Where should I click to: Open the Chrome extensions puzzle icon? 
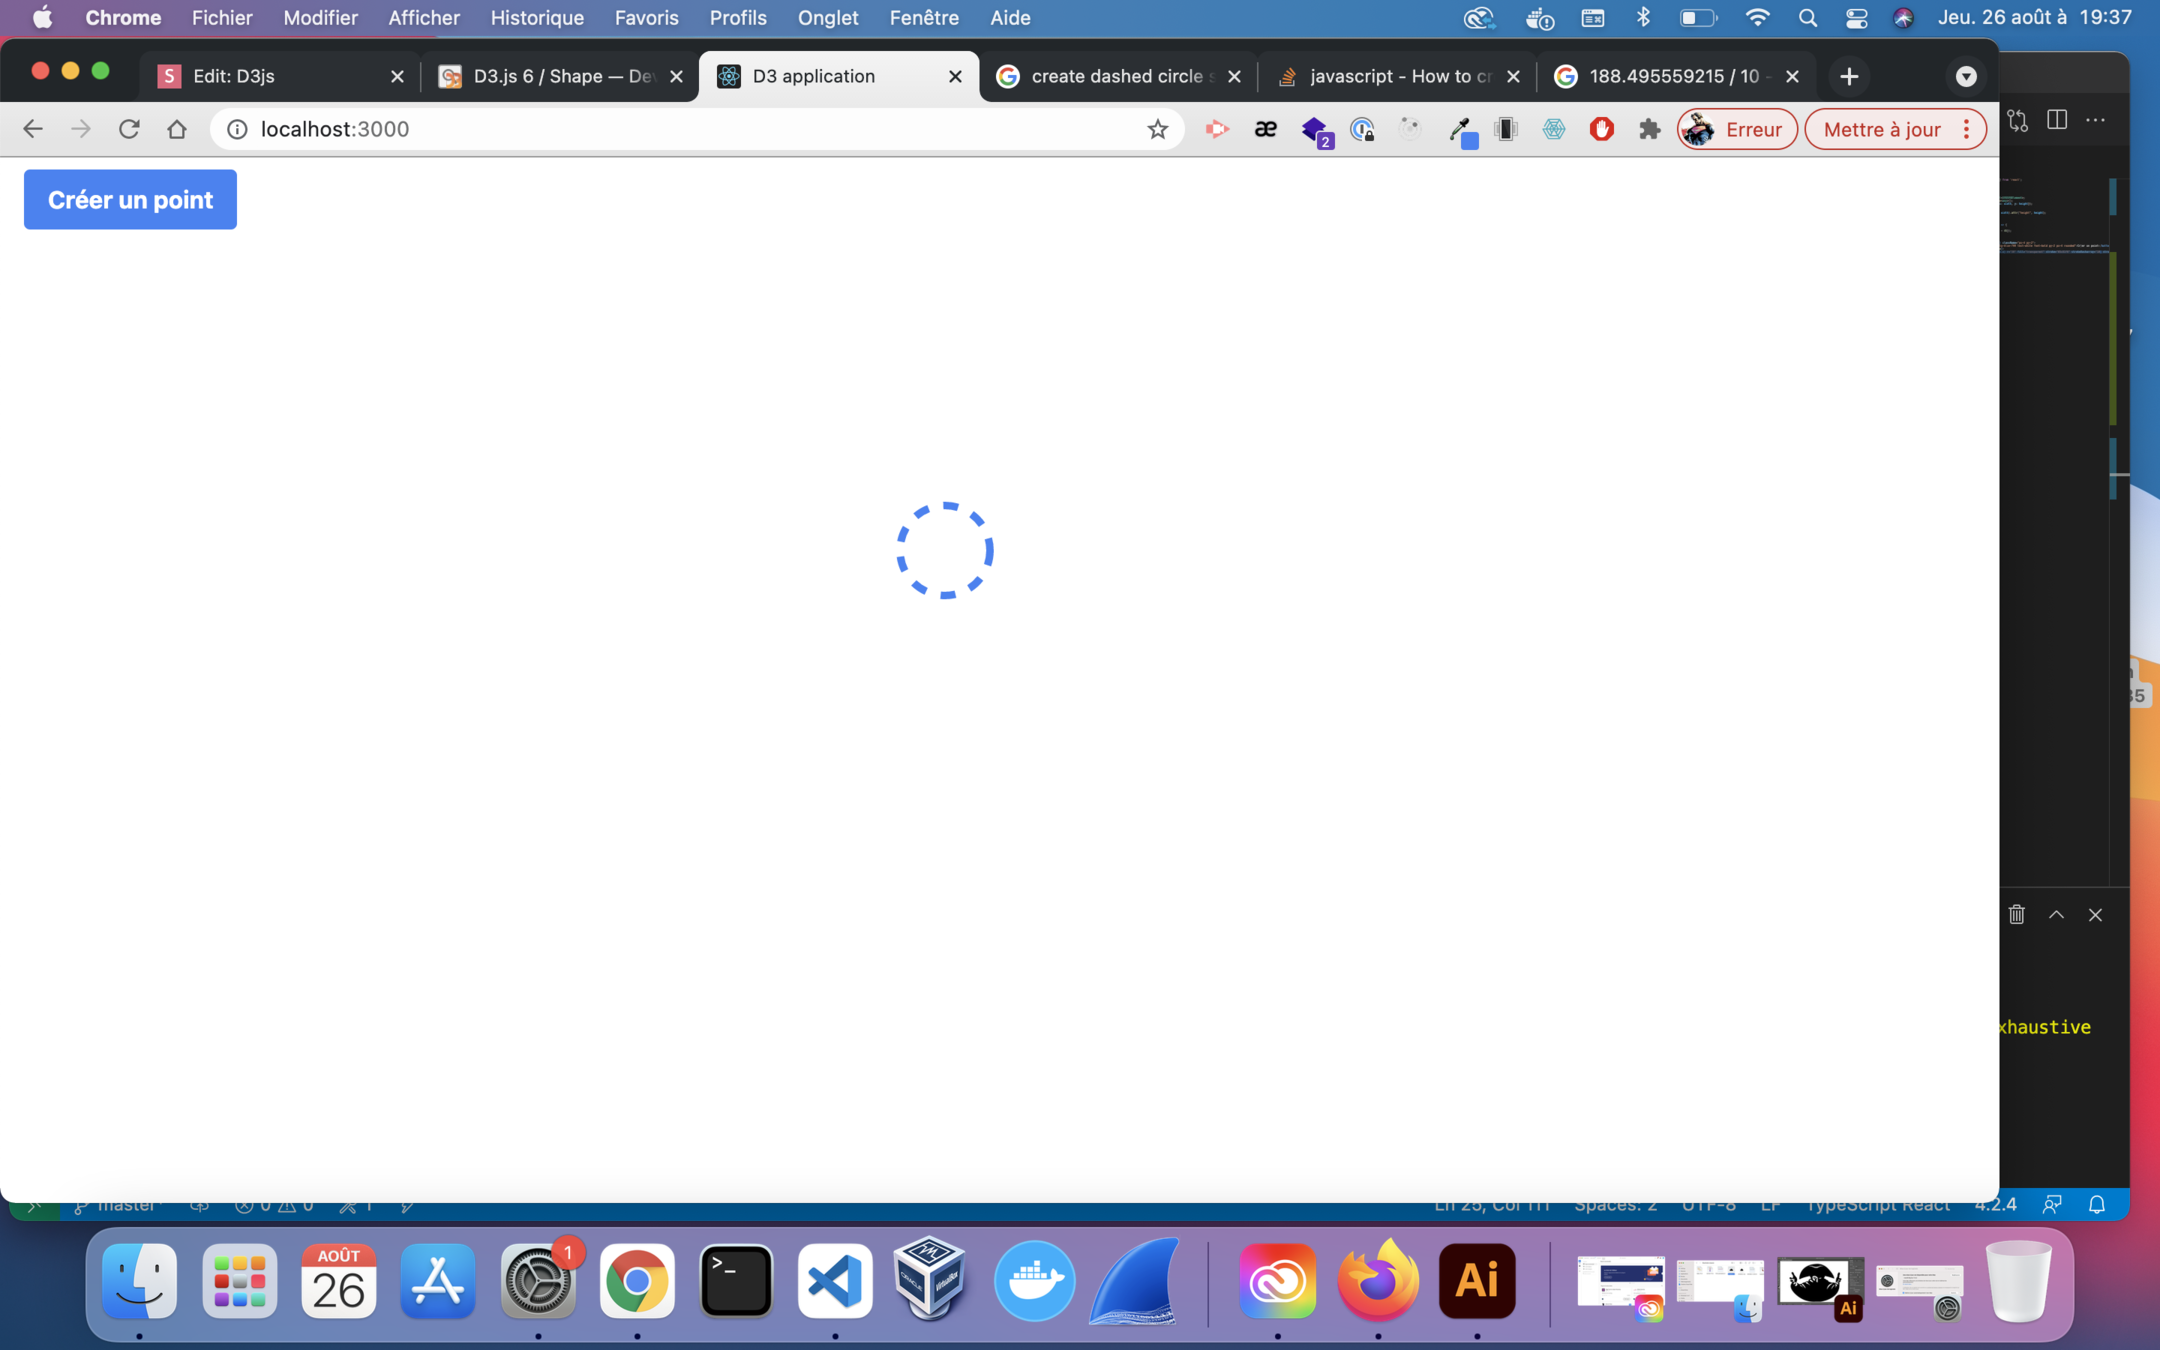(1649, 129)
